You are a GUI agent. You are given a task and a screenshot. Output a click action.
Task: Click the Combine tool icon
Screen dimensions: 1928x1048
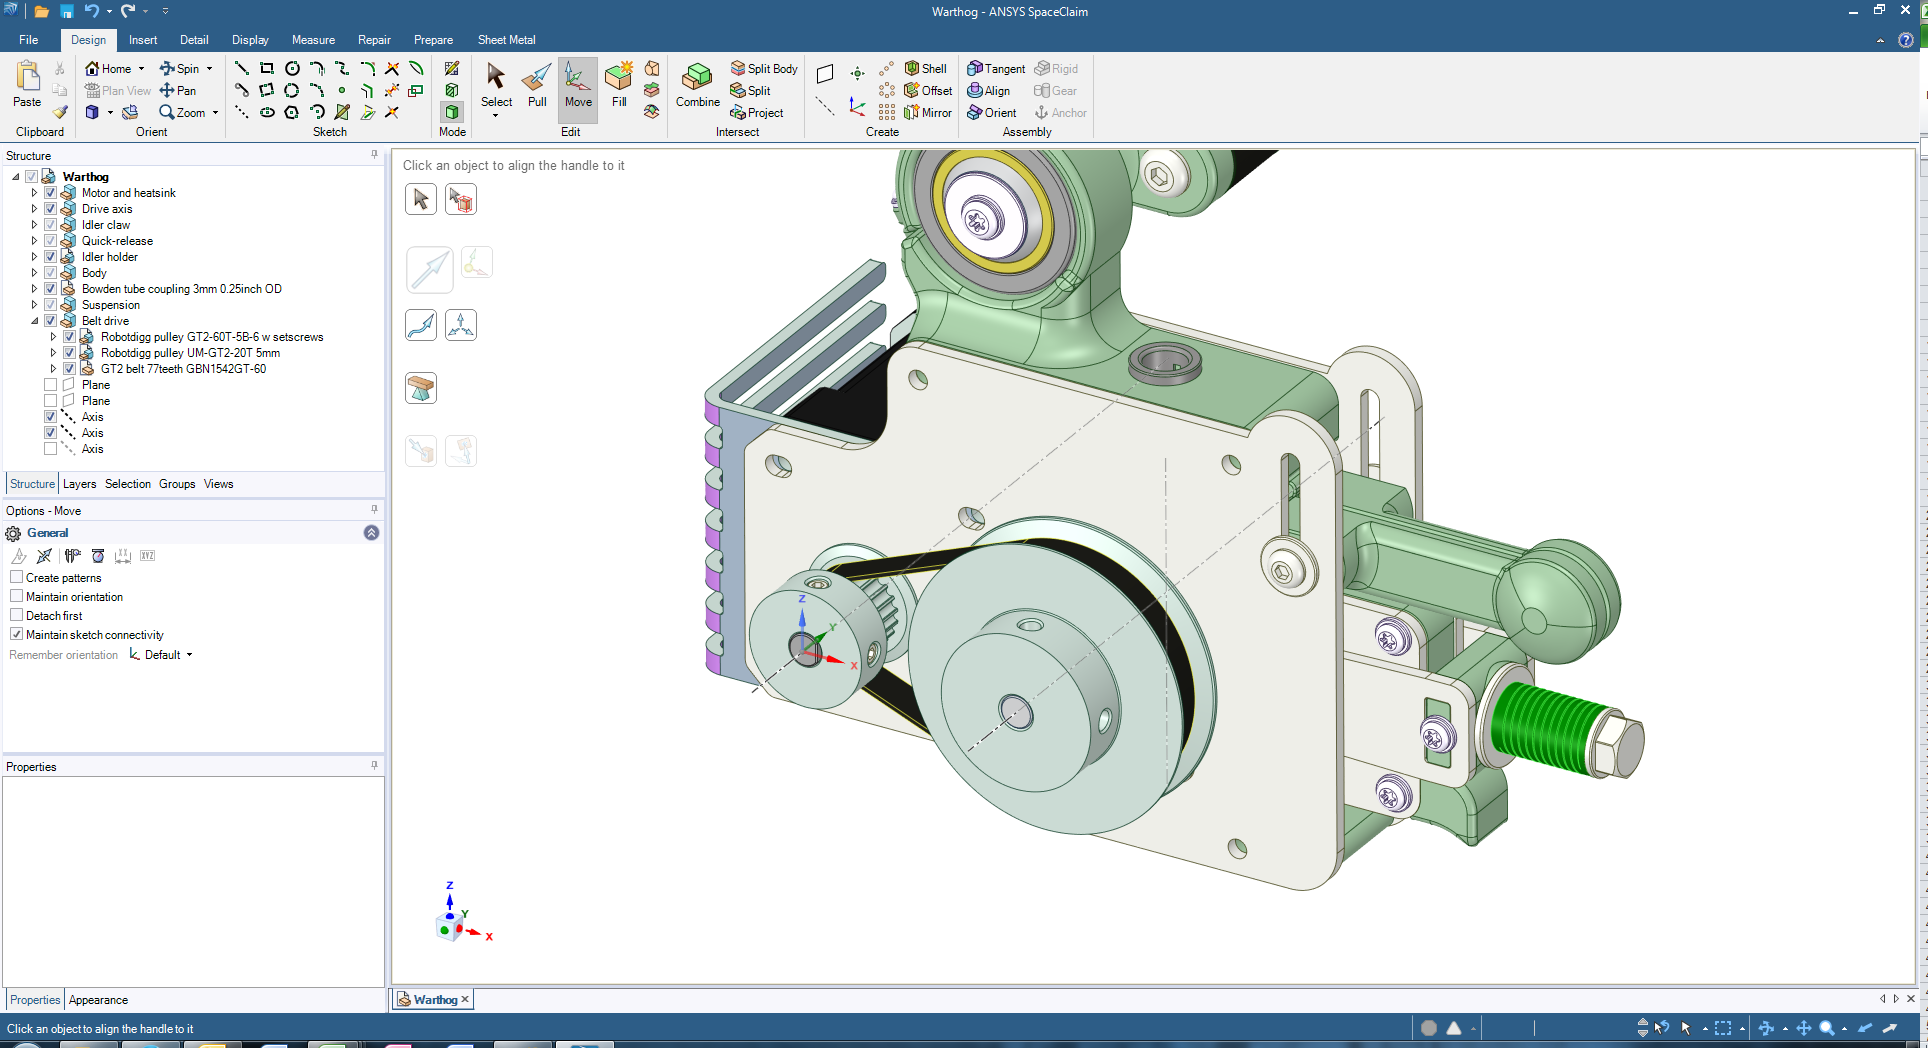697,84
